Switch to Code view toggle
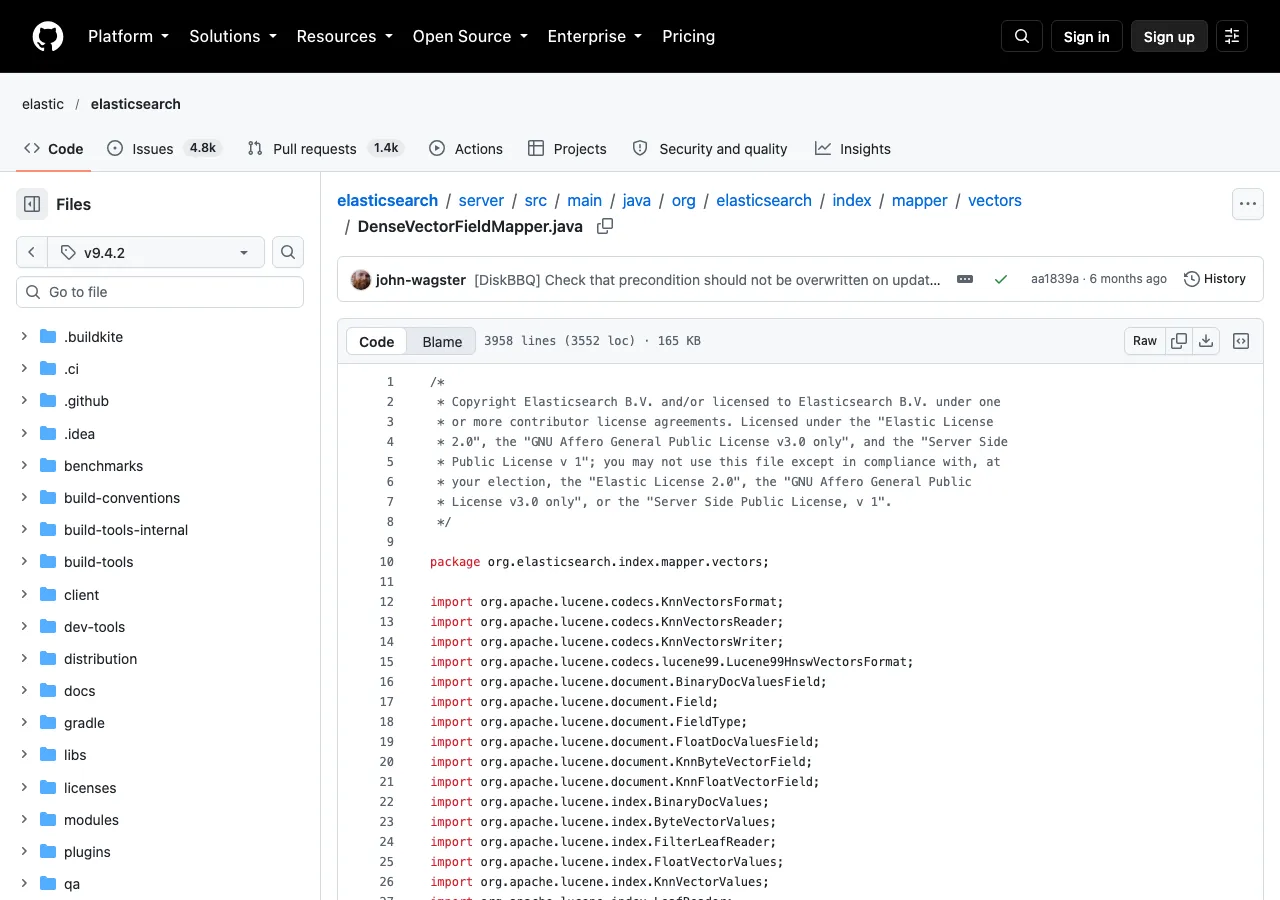 coord(377,341)
